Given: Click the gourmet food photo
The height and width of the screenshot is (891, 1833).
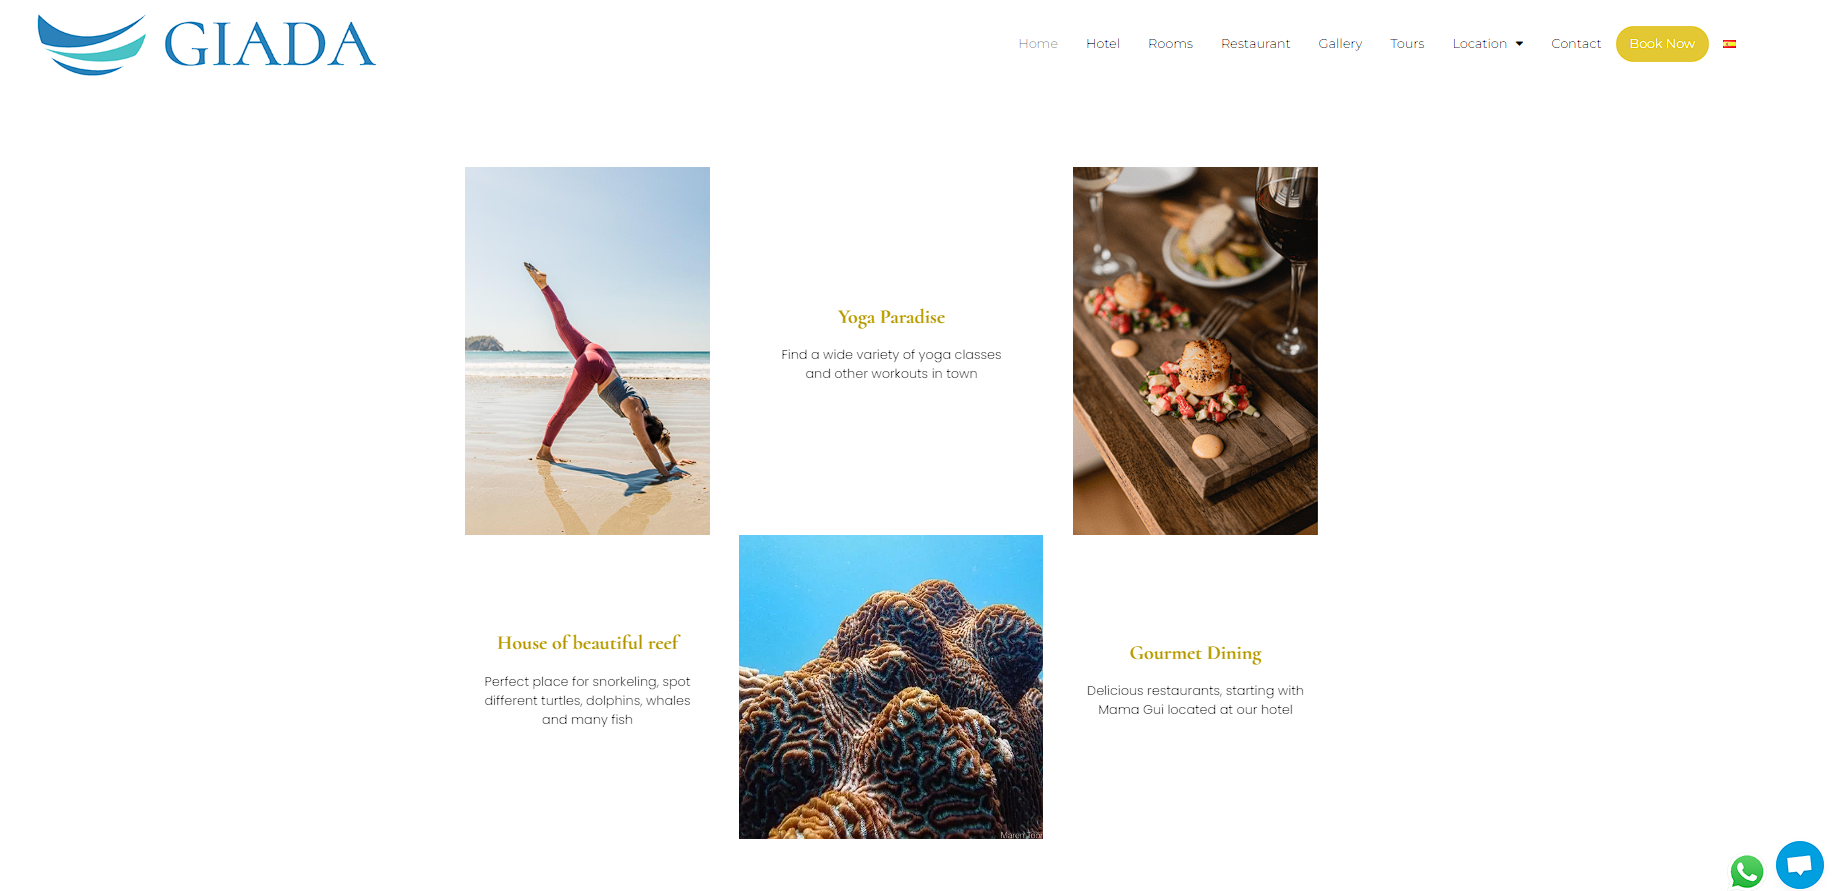Looking at the screenshot, I should 1195,351.
